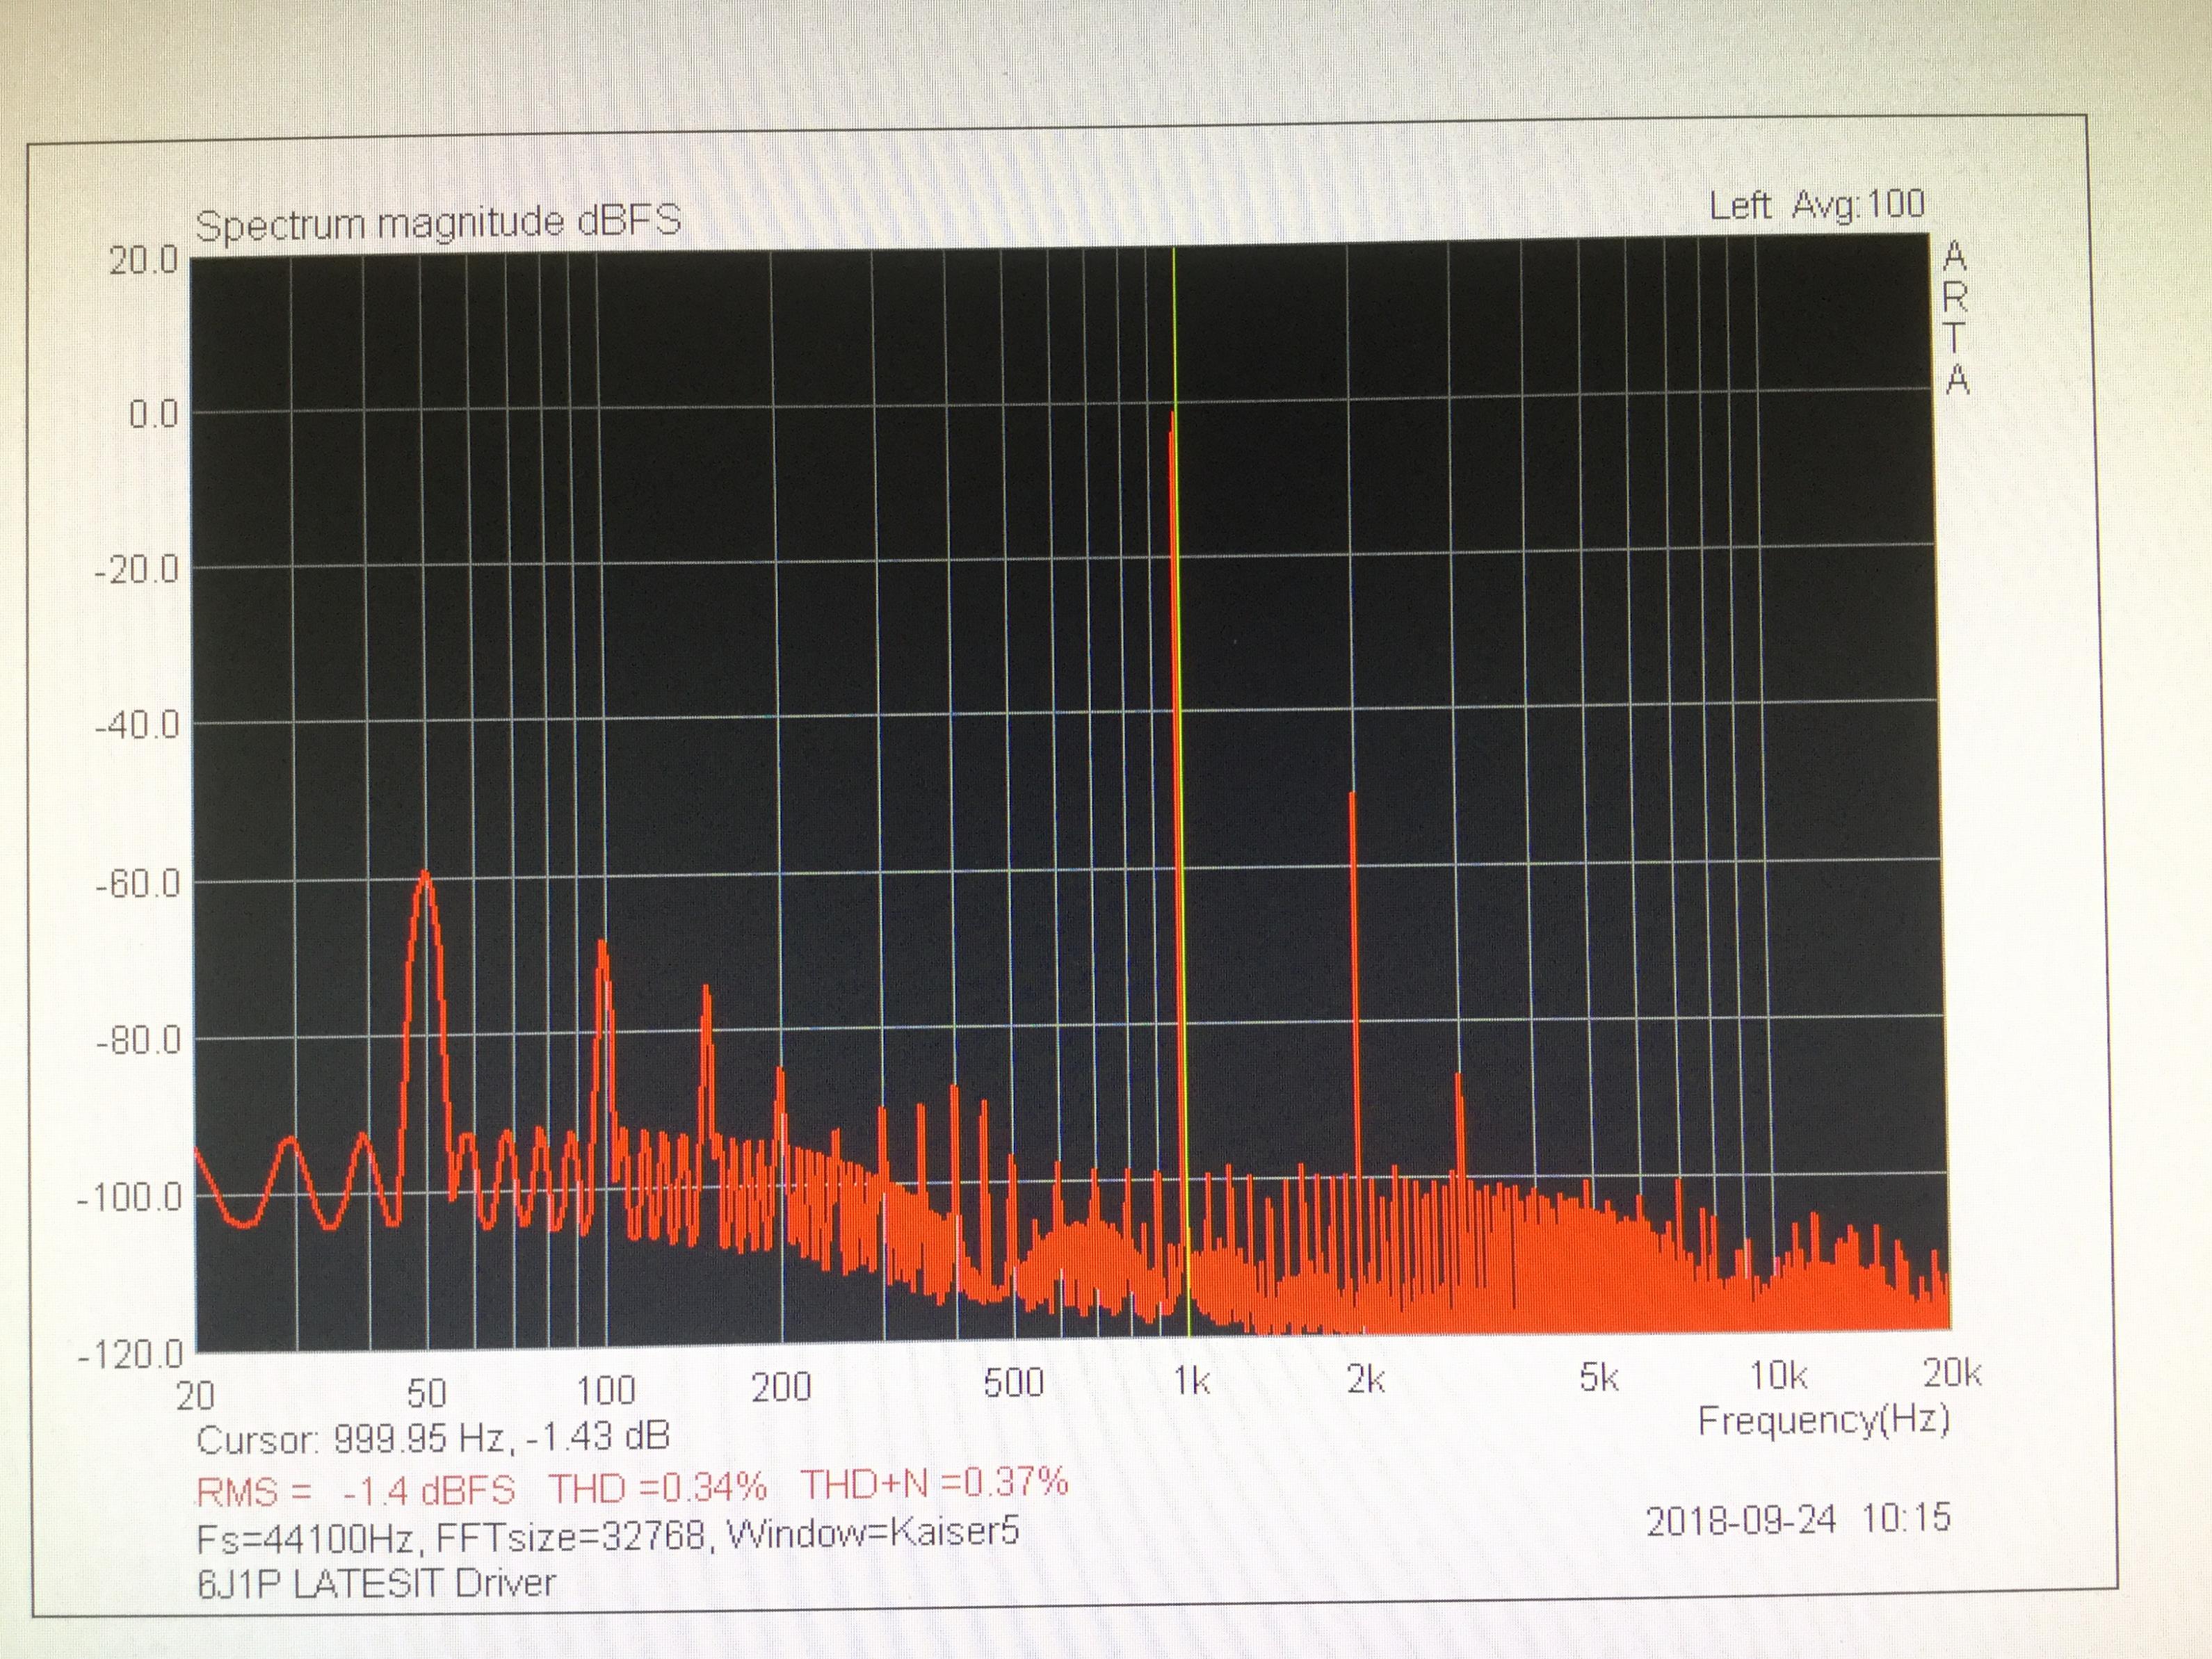Screen dimensions: 2212x1659
Task: Click the '-40.0' y-axis label
Action: [137, 725]
